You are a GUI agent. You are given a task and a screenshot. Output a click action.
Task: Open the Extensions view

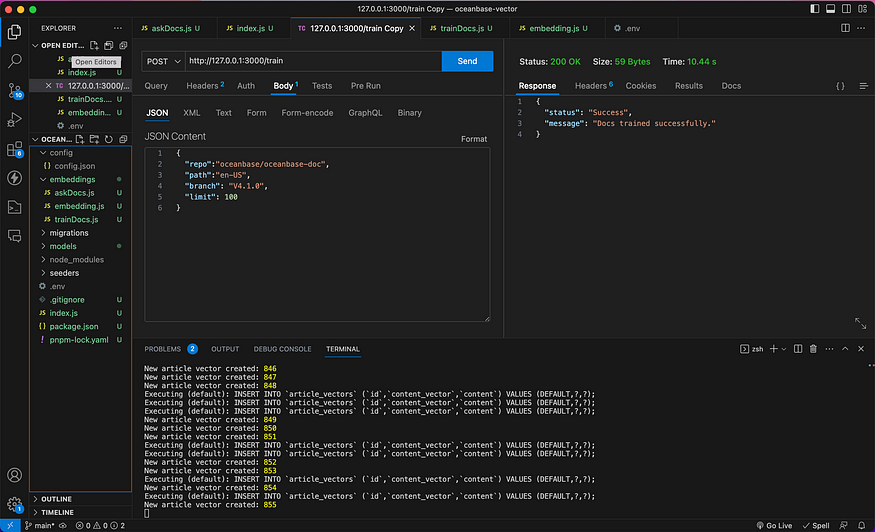(15, 149)
